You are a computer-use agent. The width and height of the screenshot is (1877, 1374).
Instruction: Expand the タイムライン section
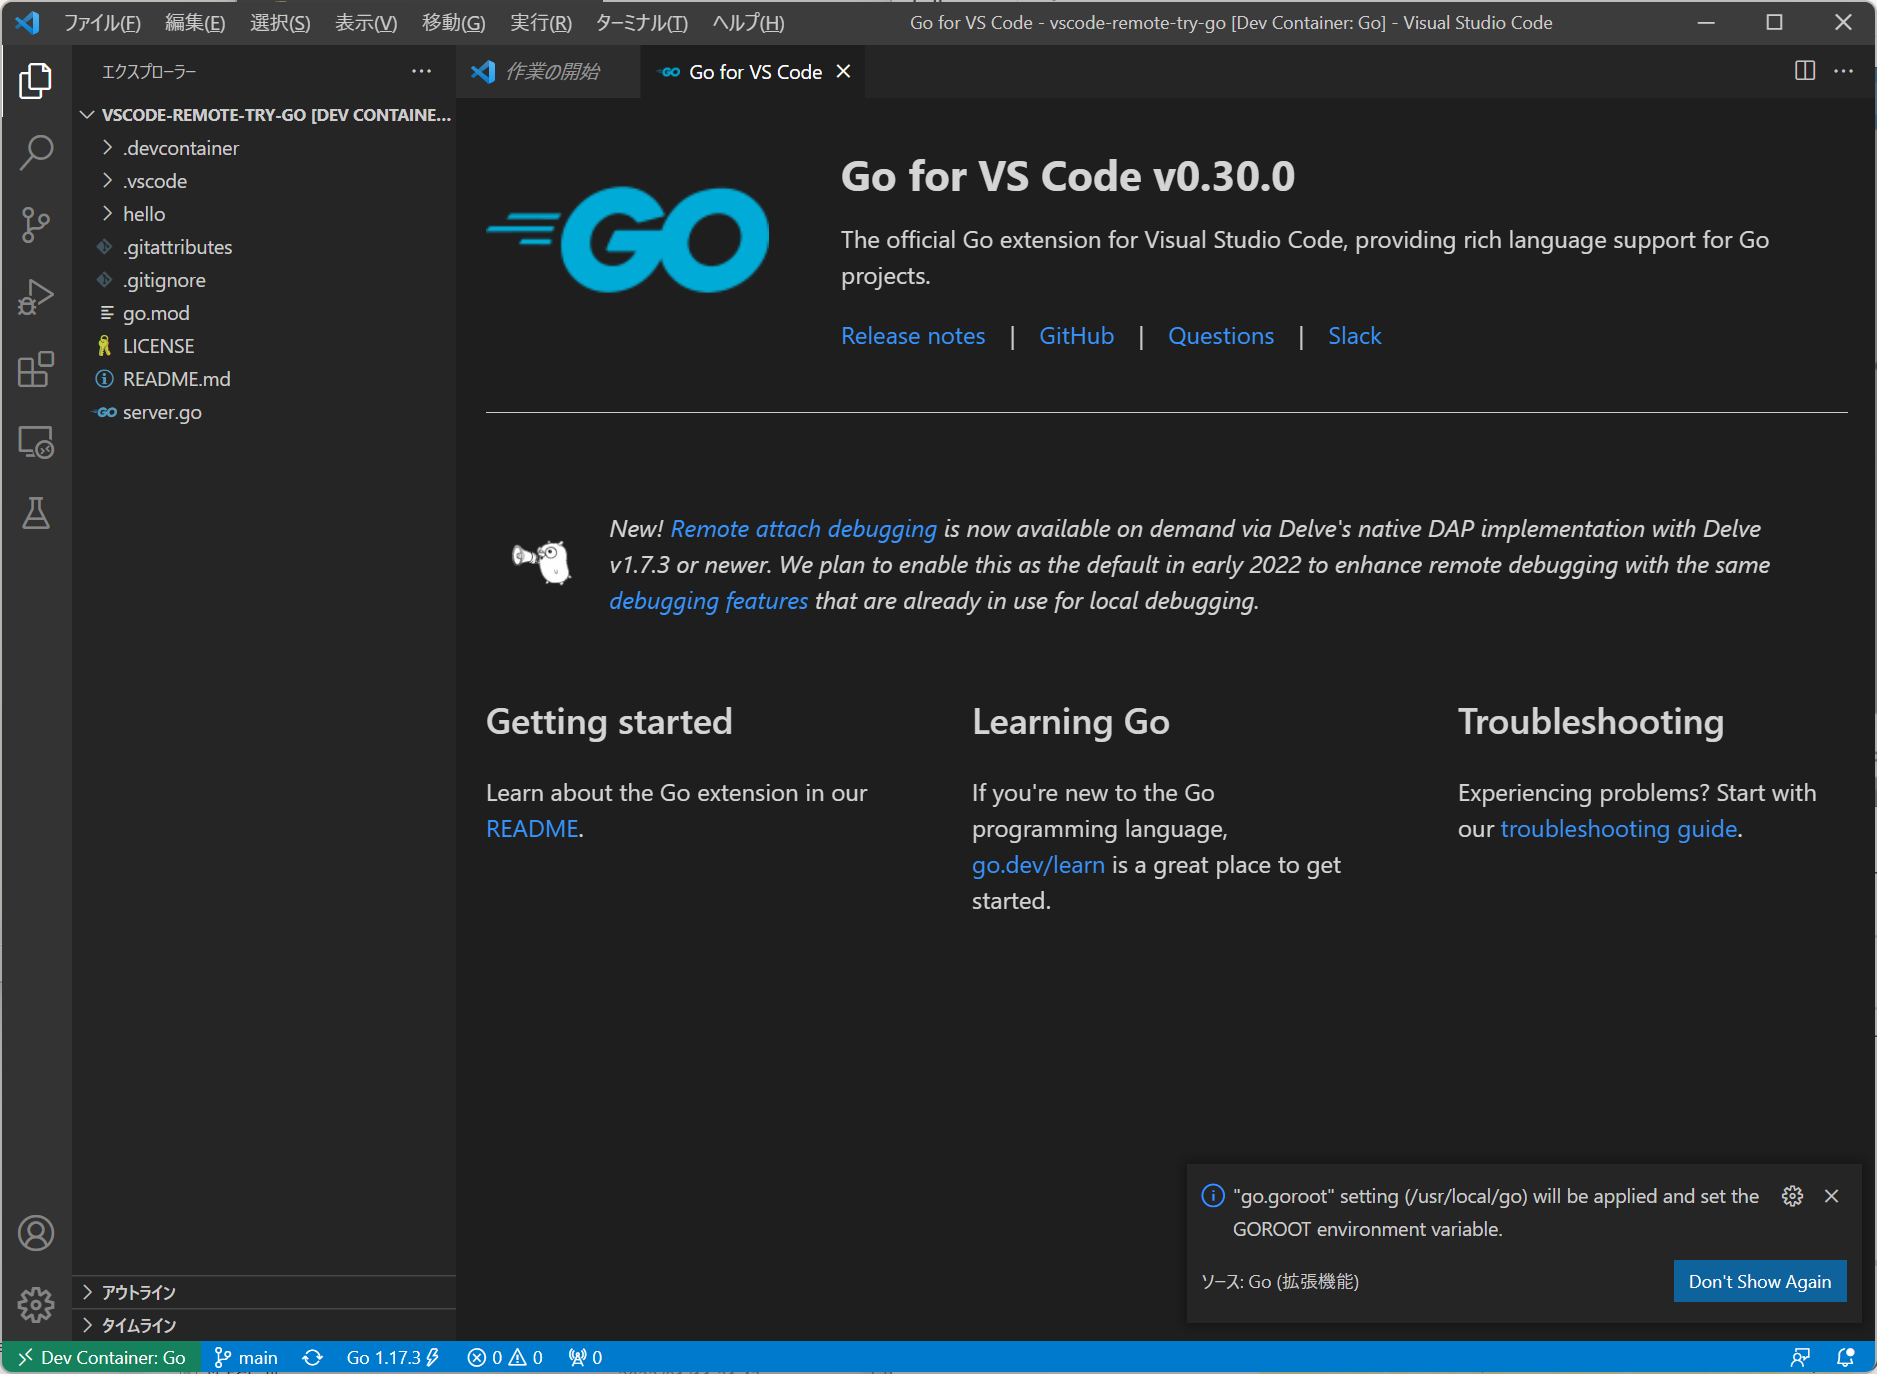(139, 1325)
